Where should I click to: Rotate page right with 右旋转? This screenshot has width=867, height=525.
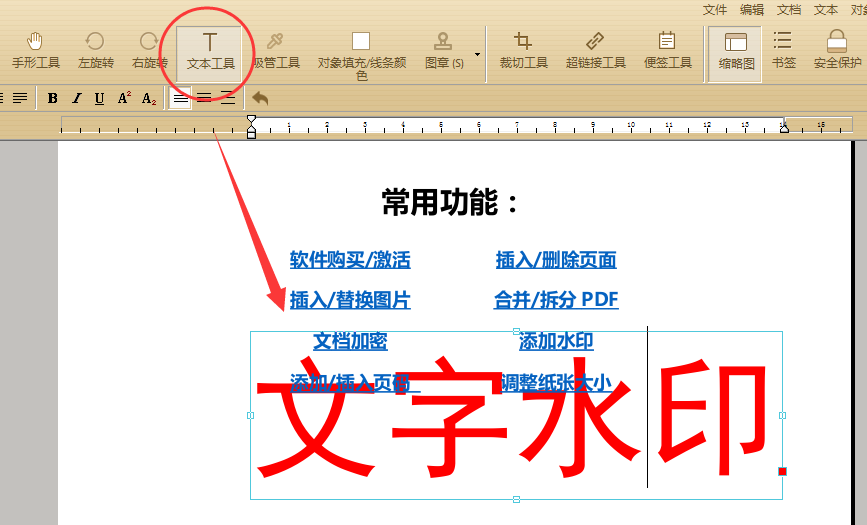coord(149,50)
